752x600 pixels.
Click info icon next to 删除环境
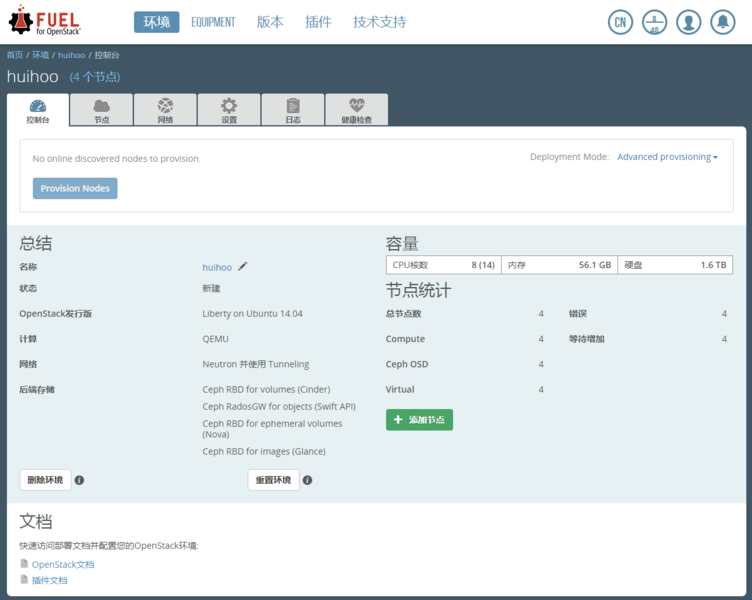point(80,480)
